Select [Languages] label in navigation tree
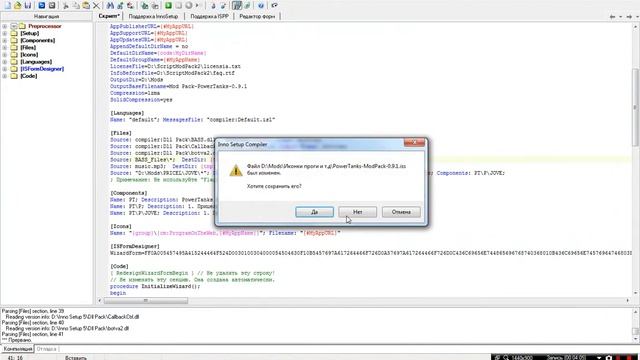 pyautogui.click(x=36, y=62)
